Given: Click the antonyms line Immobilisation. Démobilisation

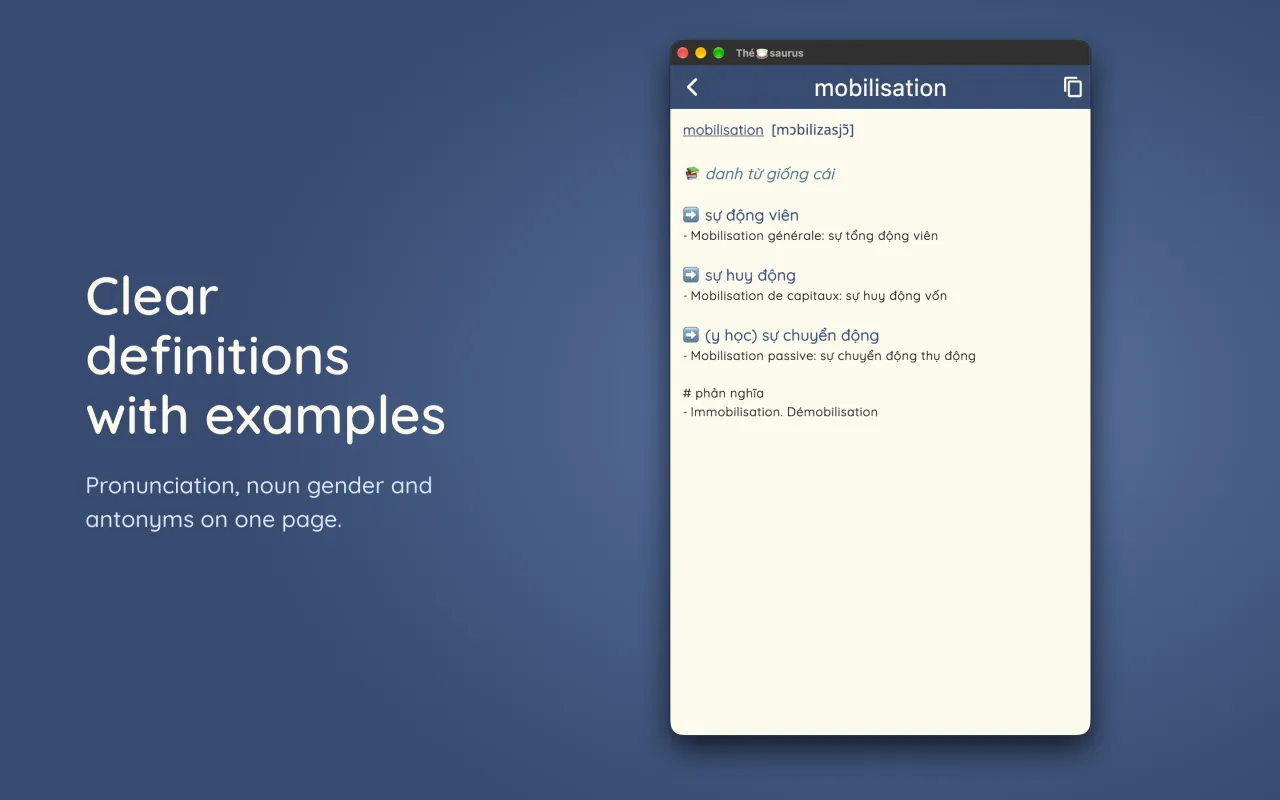Looking at the screenshot, I should [781, 412].
